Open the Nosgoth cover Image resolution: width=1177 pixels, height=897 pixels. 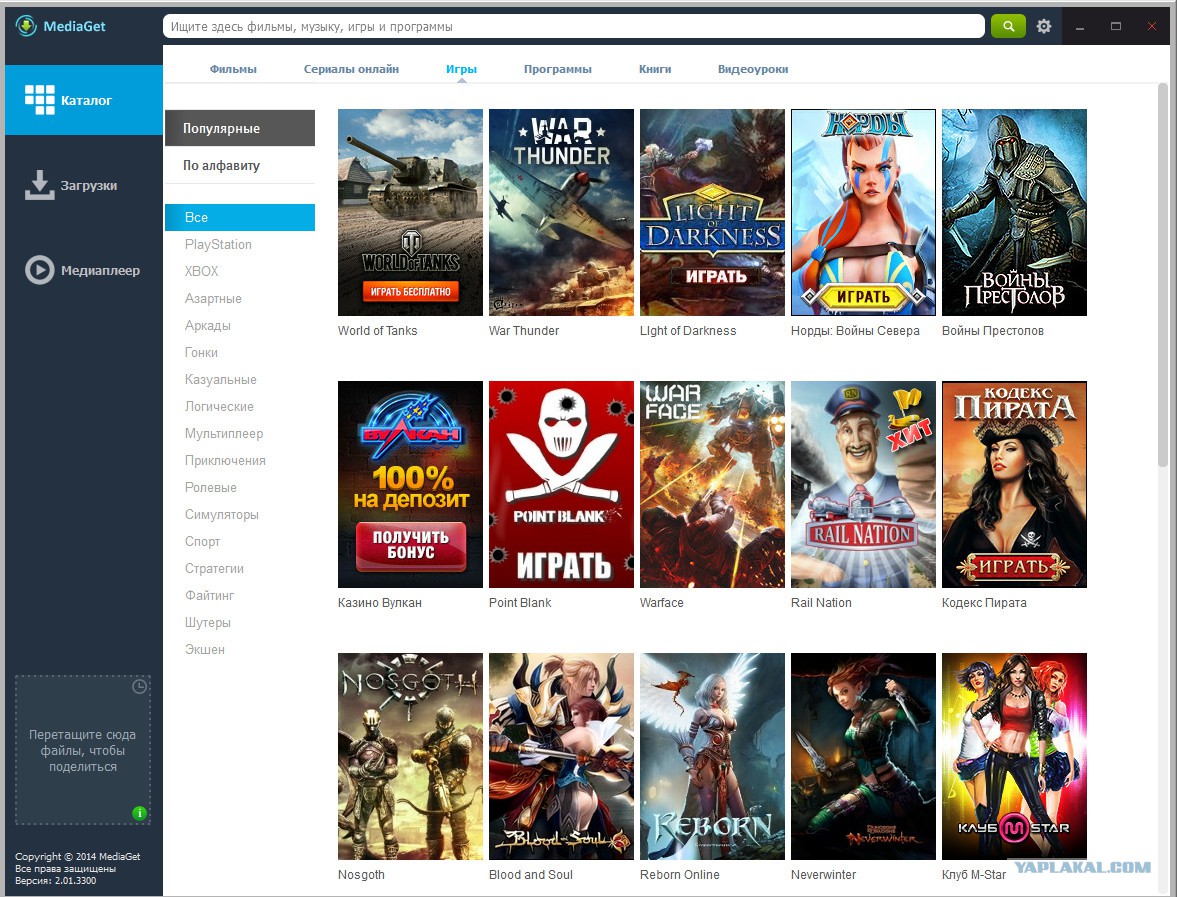tap(411, 757)
